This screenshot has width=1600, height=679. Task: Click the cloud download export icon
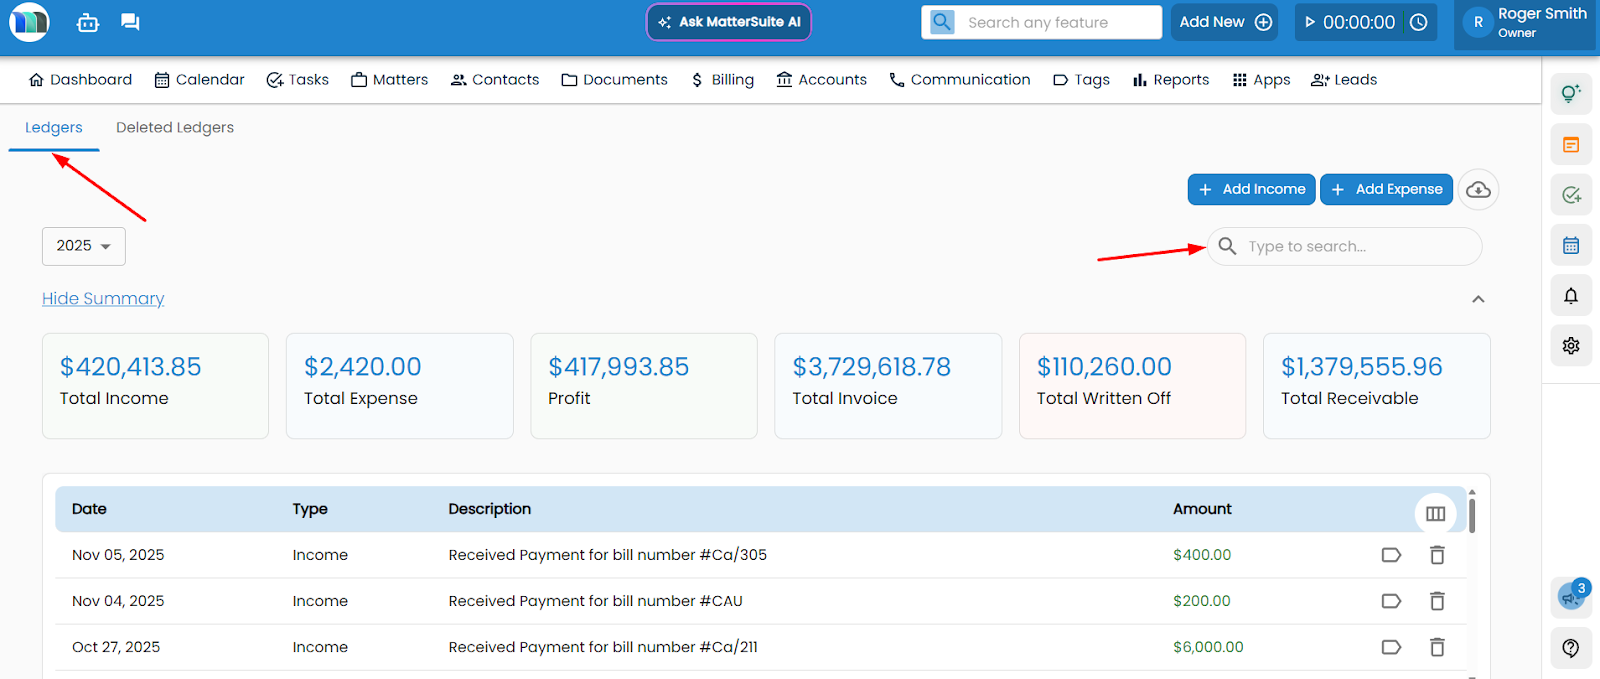tap(1478, 190)
